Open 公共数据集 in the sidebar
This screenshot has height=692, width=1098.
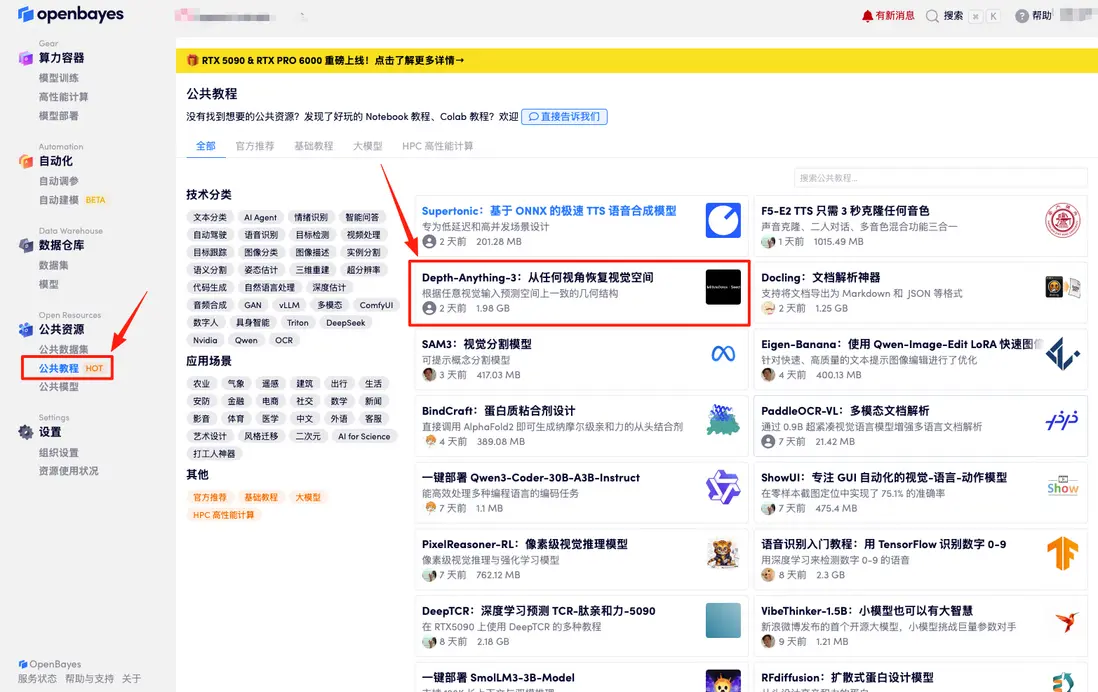pos(64,350)
